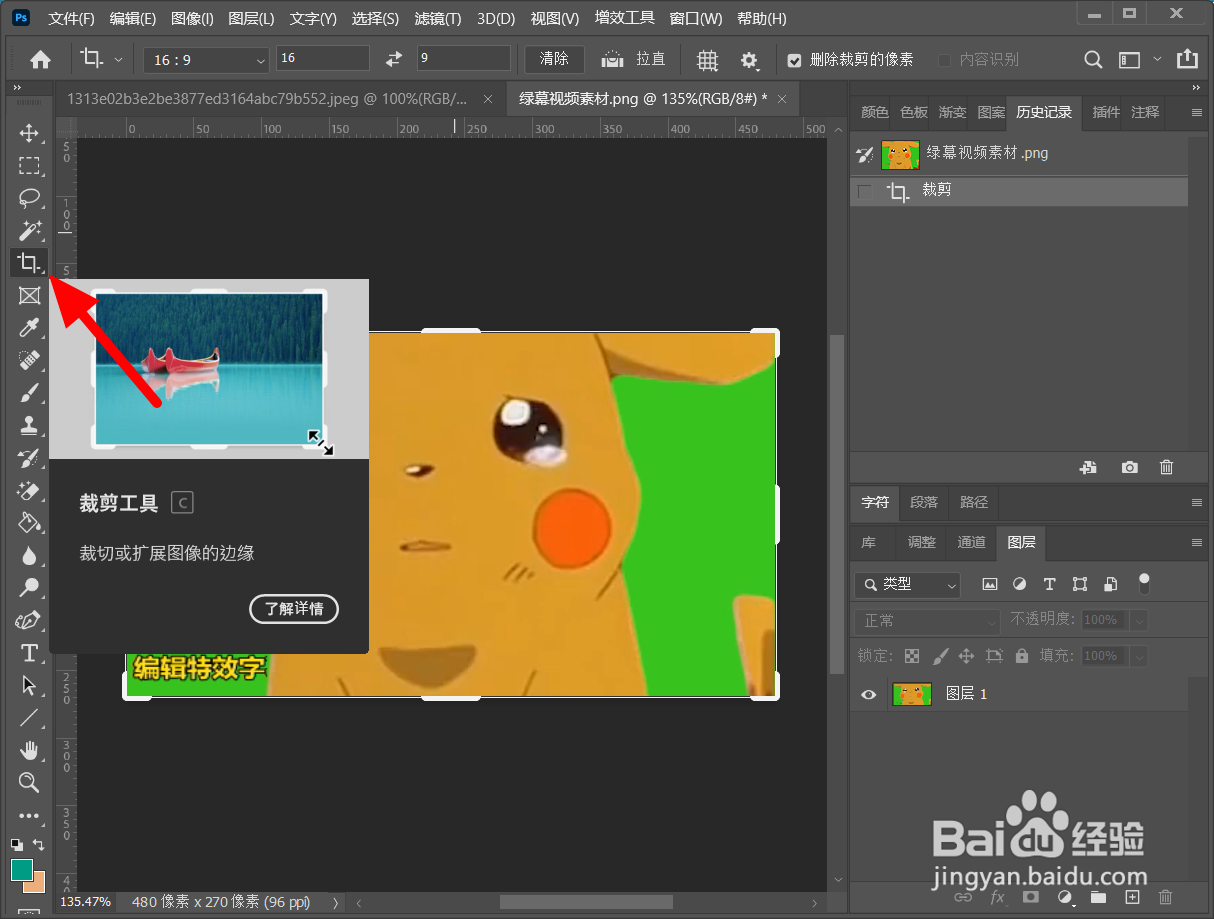Open the 图层(L) menu
This screenshot has height=919, width=1214.
point(251,19)
